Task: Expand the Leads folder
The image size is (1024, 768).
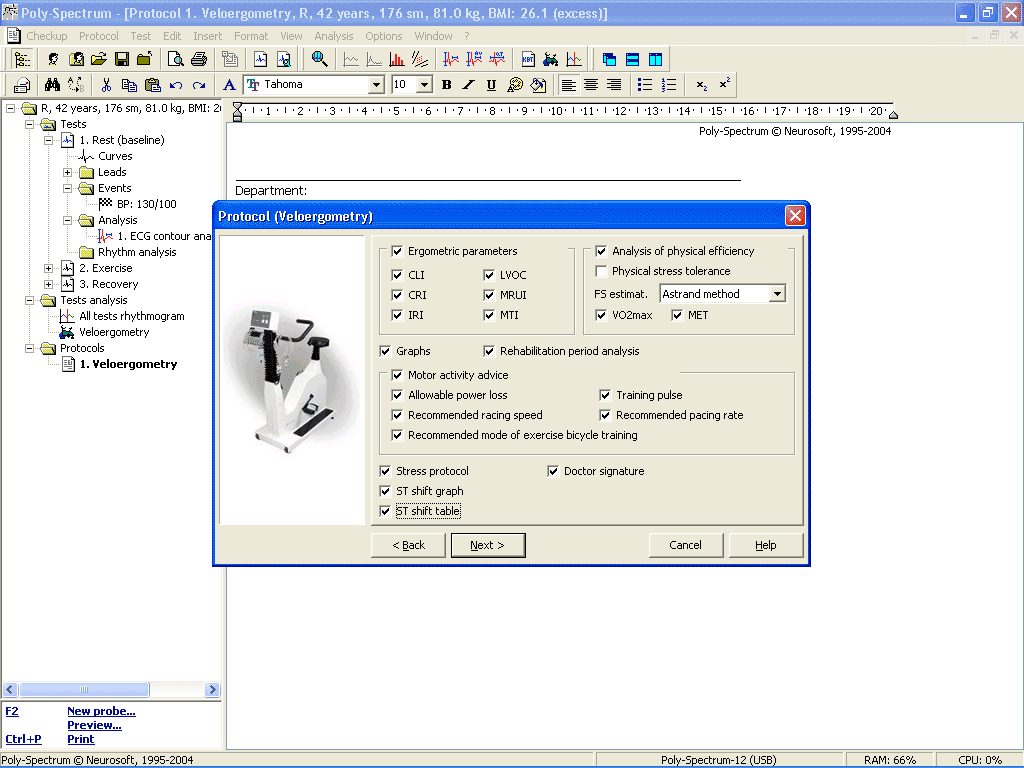Action: tap(67, 172)
